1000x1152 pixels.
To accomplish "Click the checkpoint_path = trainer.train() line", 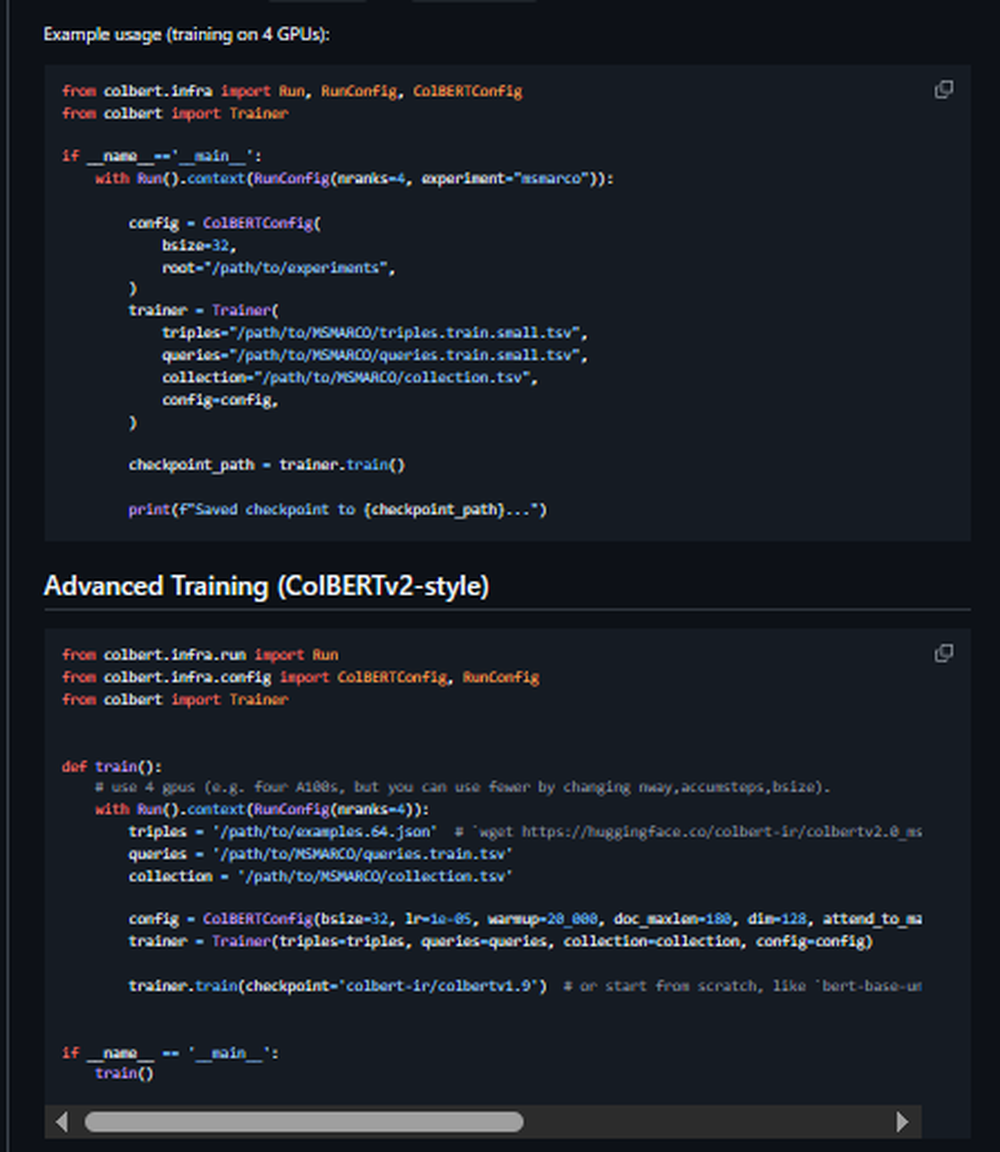I will [266, 464].
